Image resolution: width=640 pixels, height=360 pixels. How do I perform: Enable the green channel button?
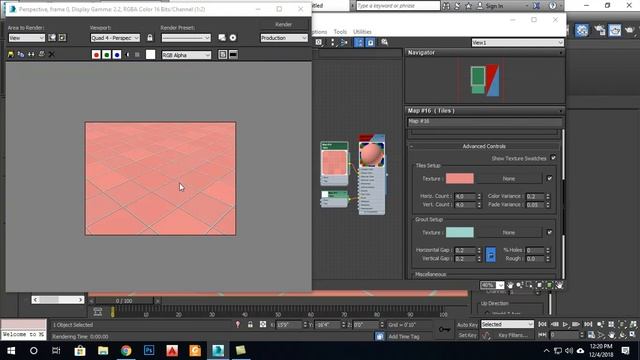[x=107, y=55]
